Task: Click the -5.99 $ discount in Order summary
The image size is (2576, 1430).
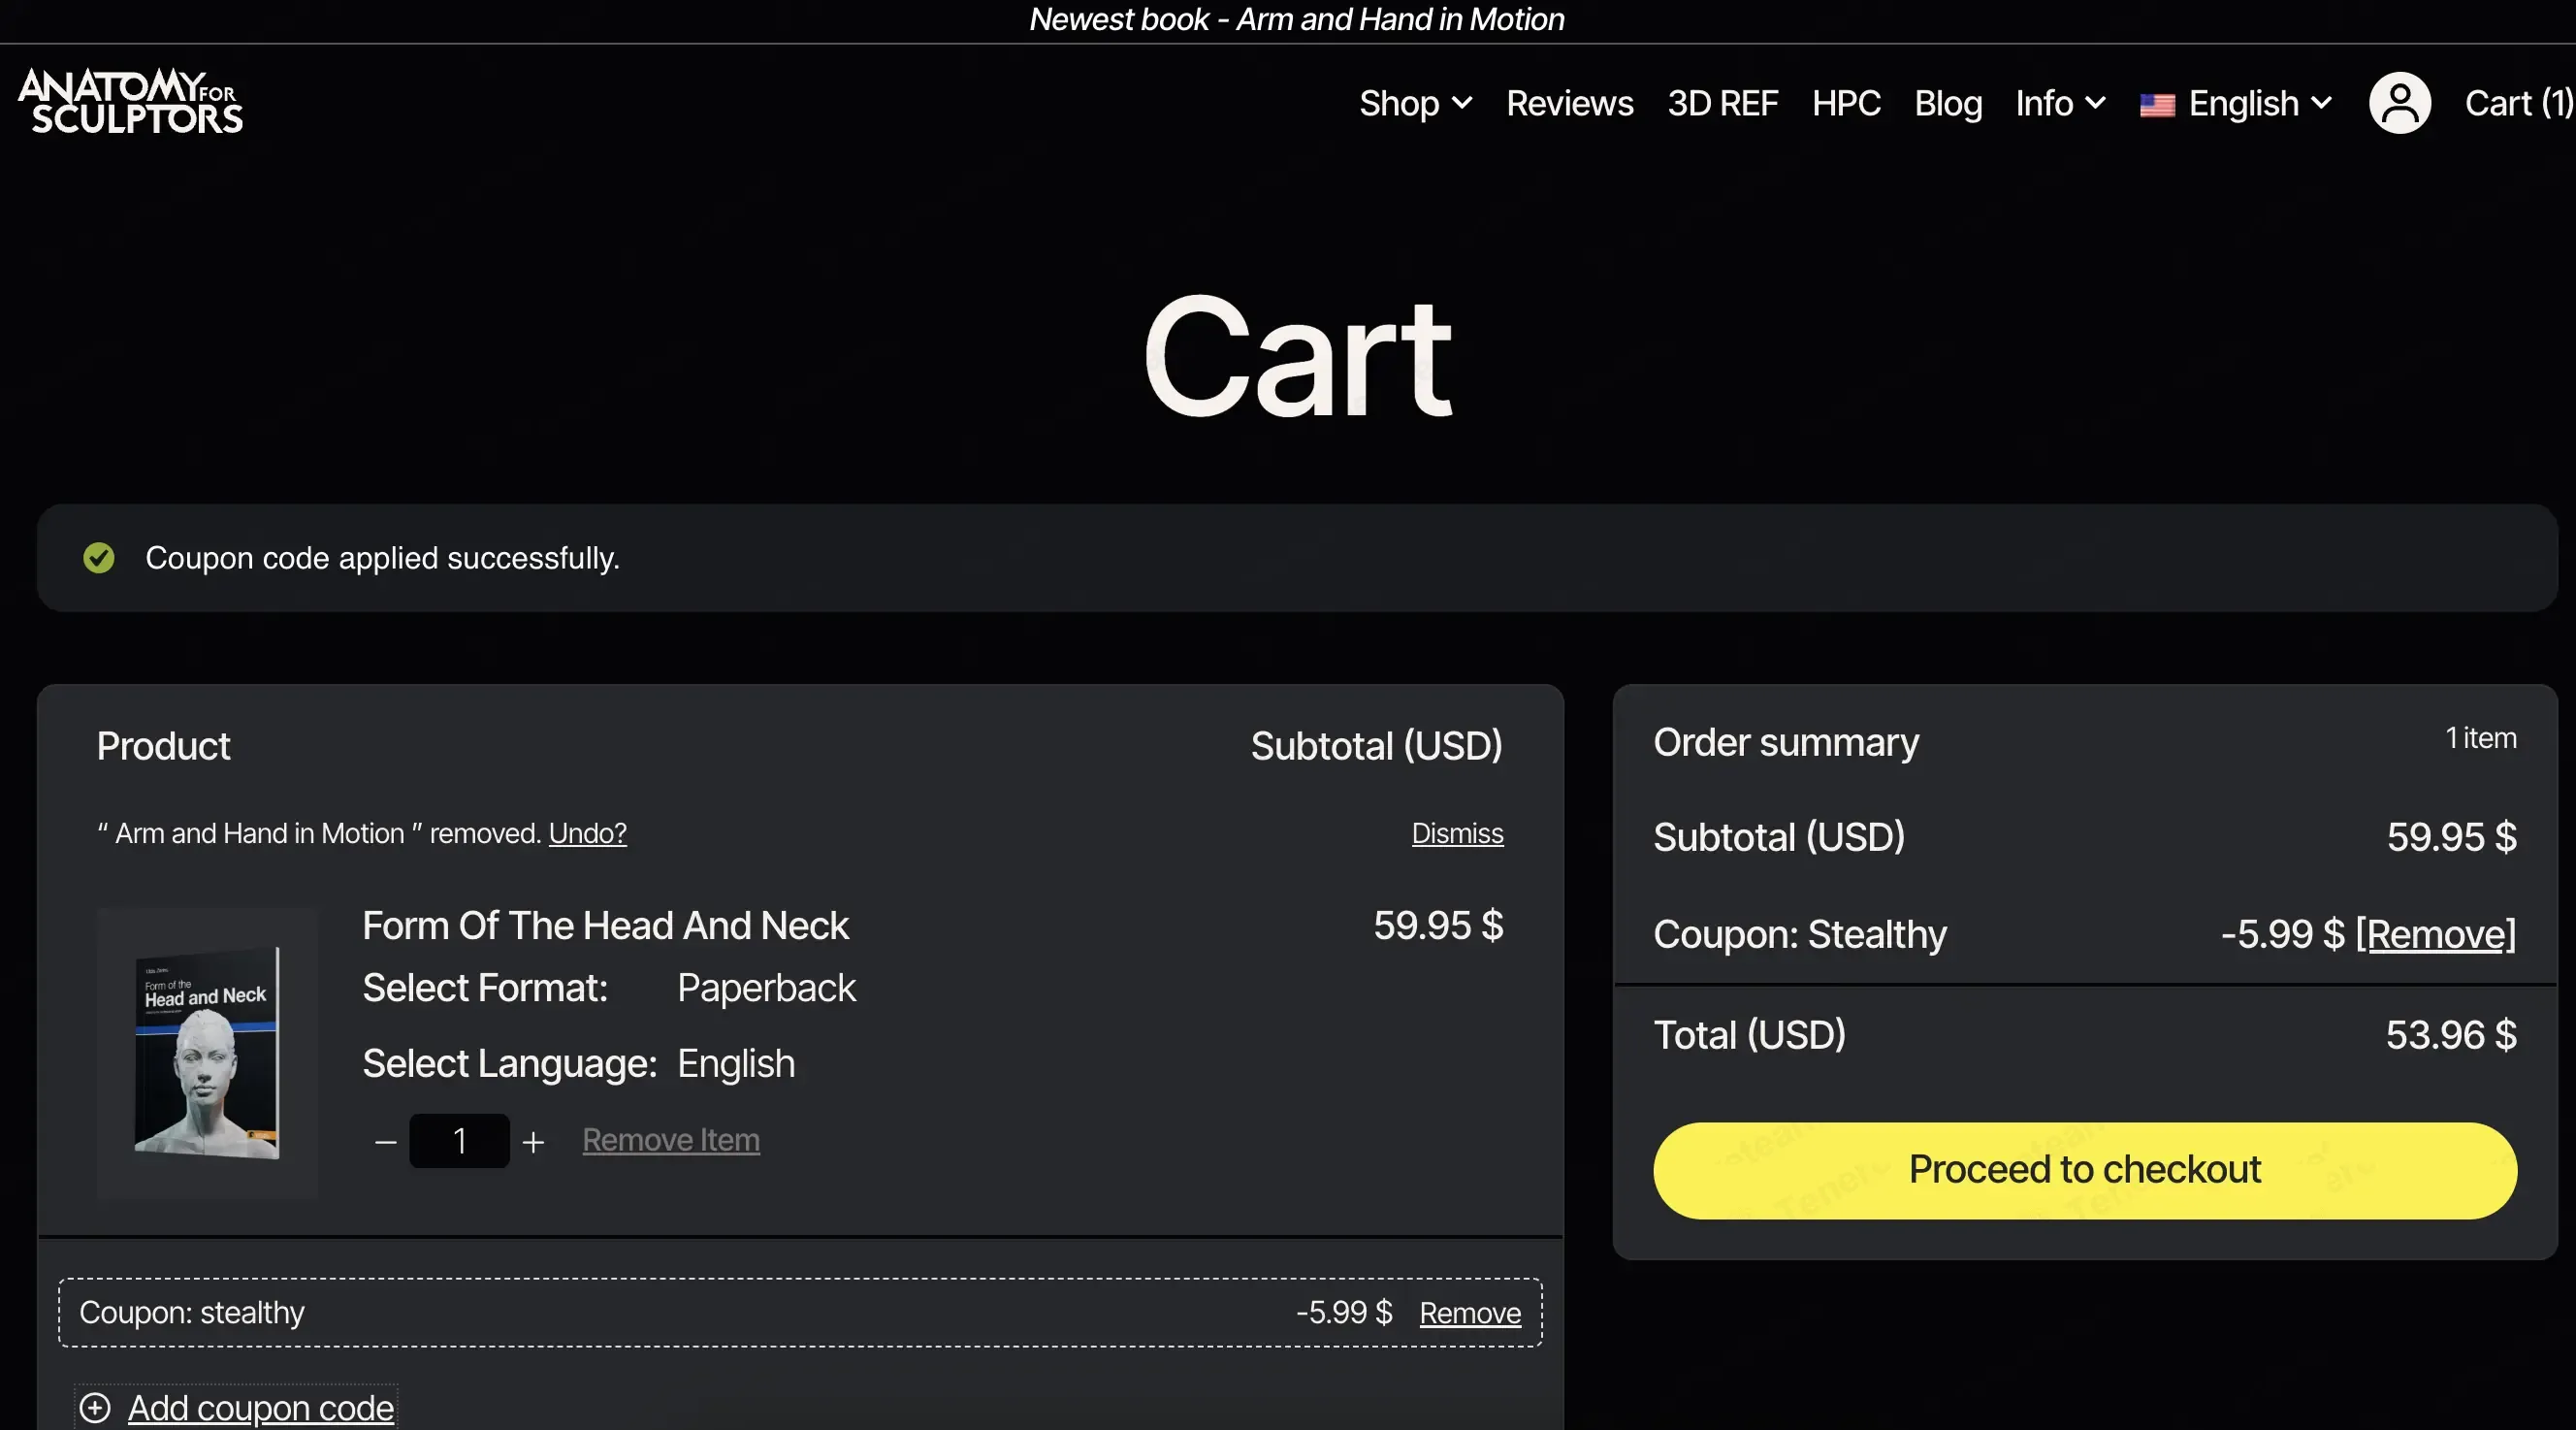Action: tap(2282, 934)
